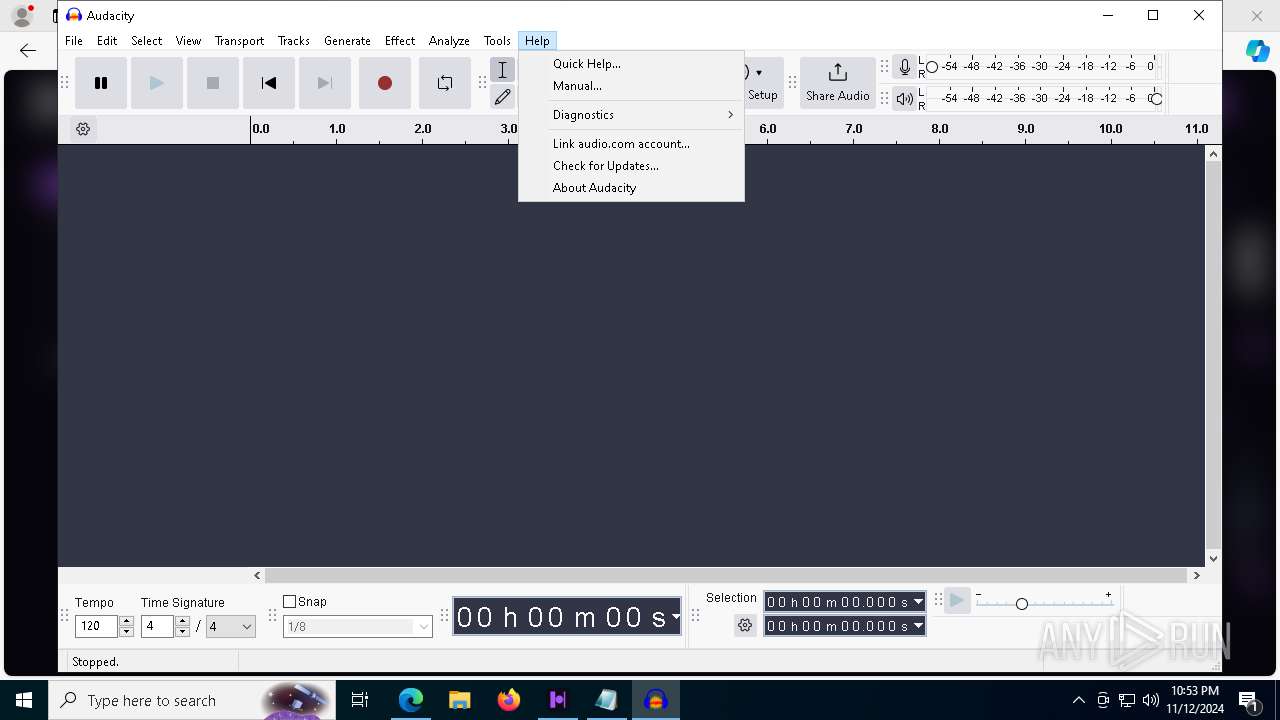The image size is (1280, 720).
Task: Click the vertical scrollbar down arrow
Action: tap(1213, 559)
